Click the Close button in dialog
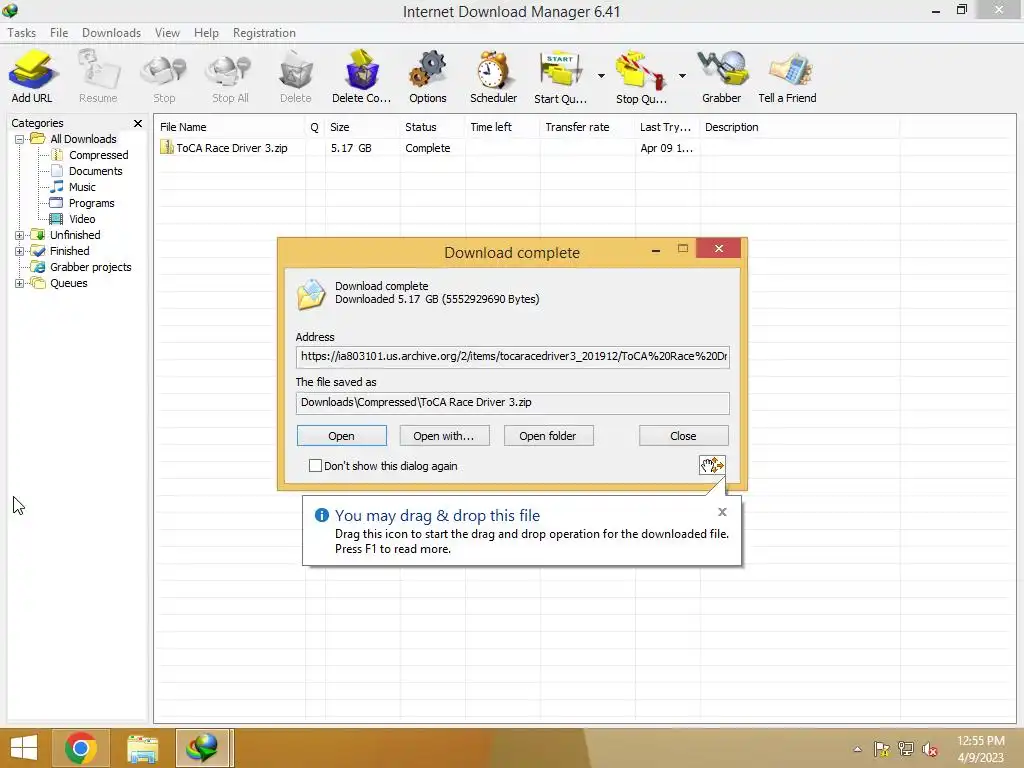This screenshot has width=1024, height=768. 683,436
